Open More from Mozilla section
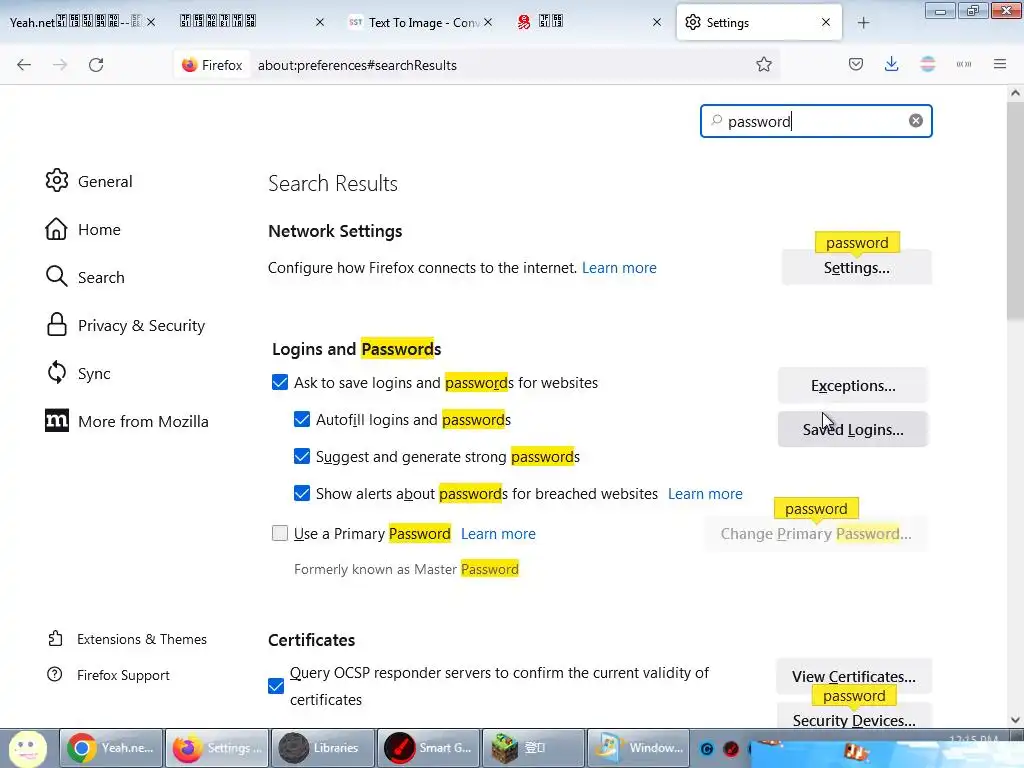The height and width of the screenshot is (768, 1024). pos(127,421)
